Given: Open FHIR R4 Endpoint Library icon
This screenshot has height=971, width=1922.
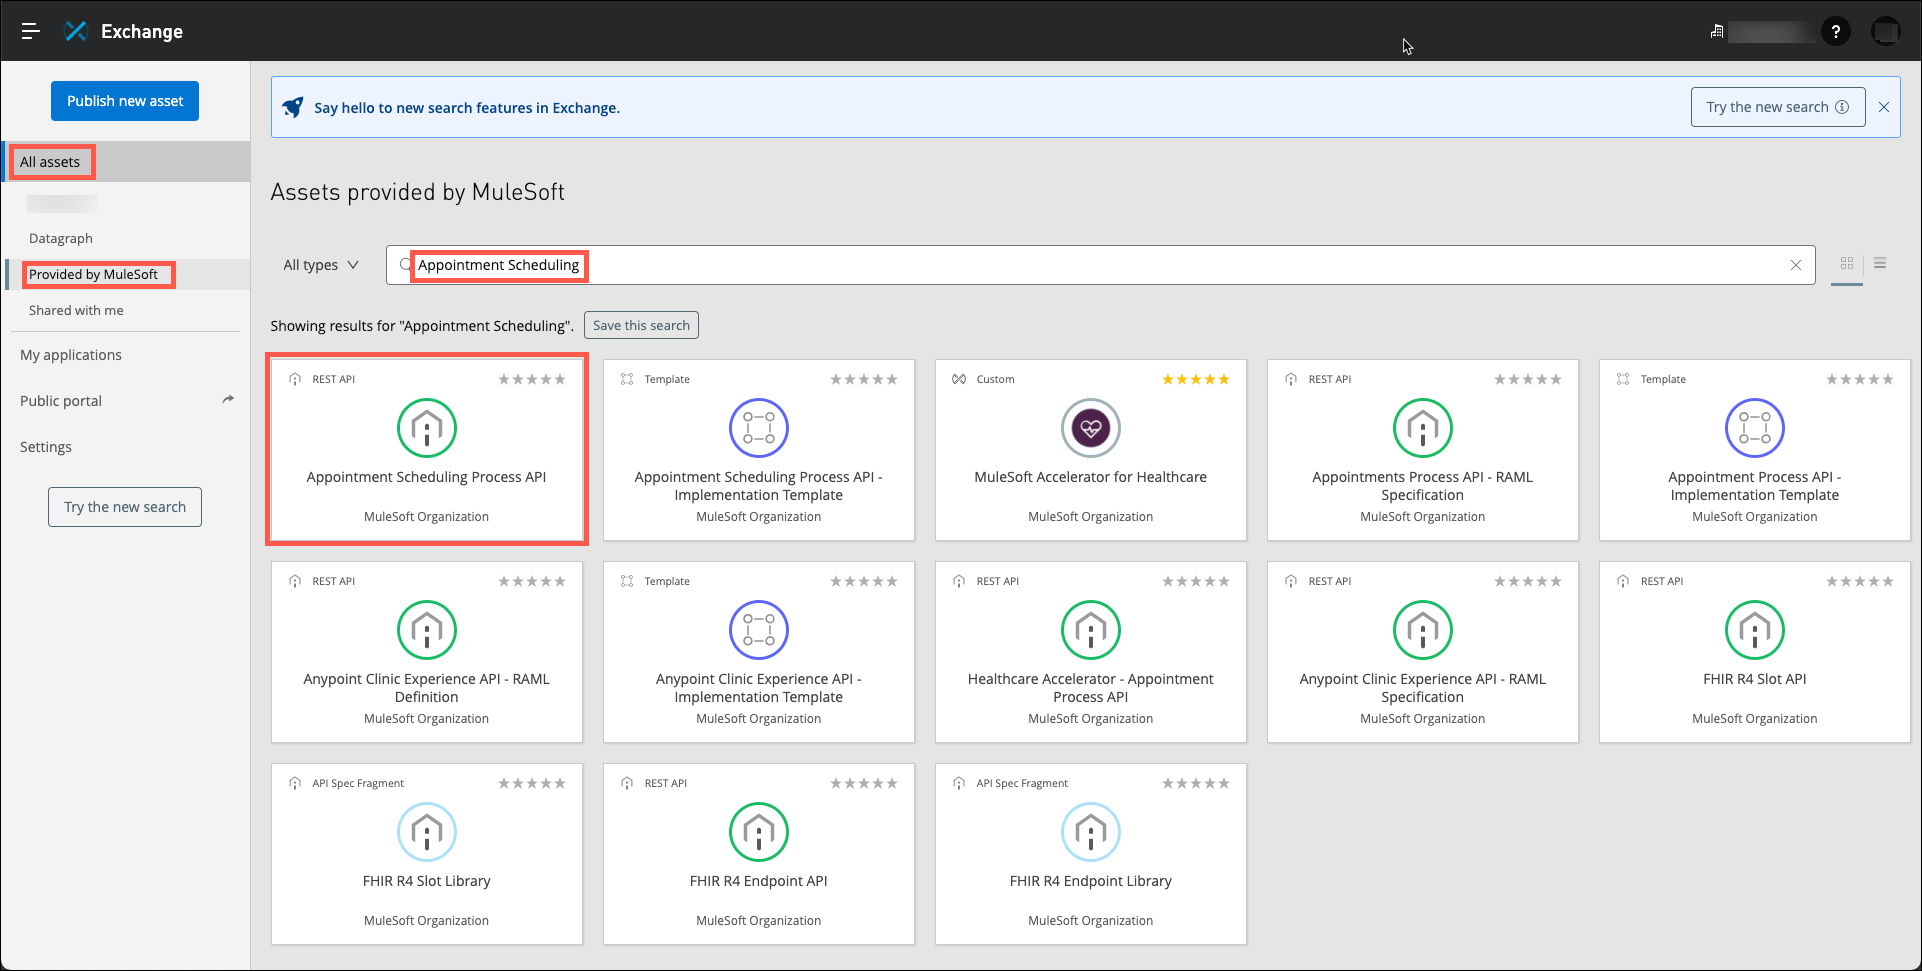Looking at the screenshot, I should (x=1091, y=832).
